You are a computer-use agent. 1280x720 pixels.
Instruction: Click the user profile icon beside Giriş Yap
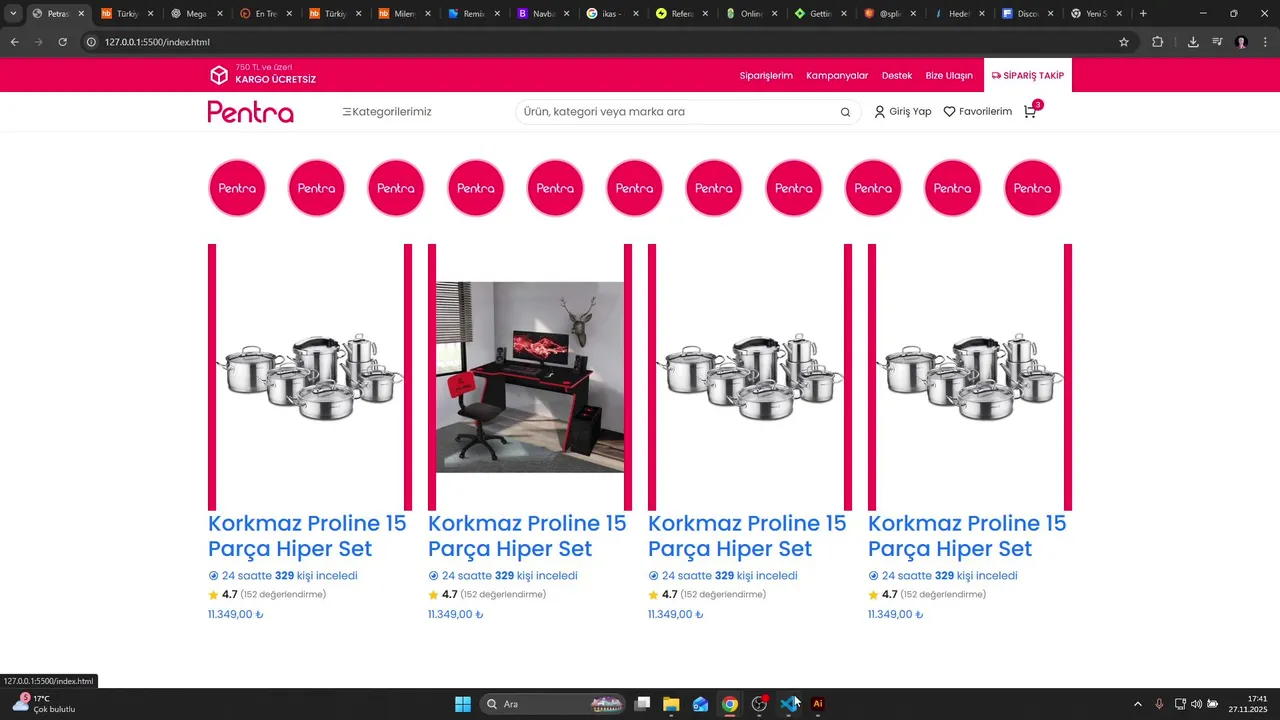point(880,112)
